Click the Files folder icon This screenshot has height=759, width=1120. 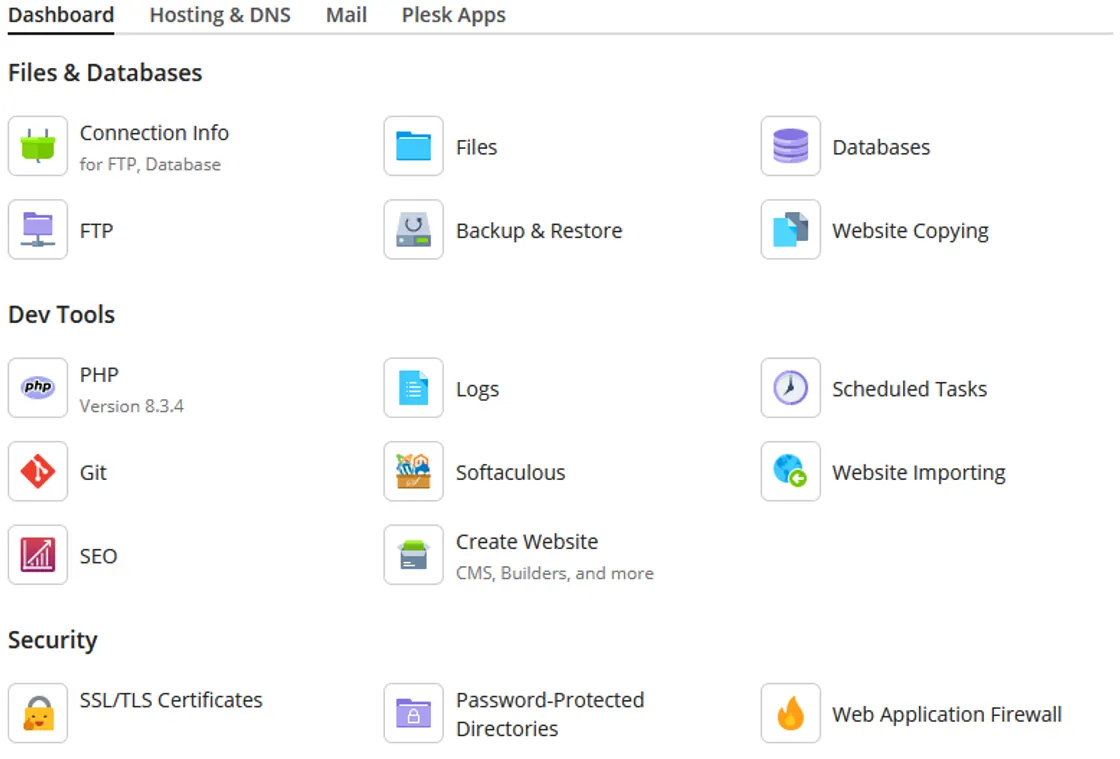coord(414,146)
